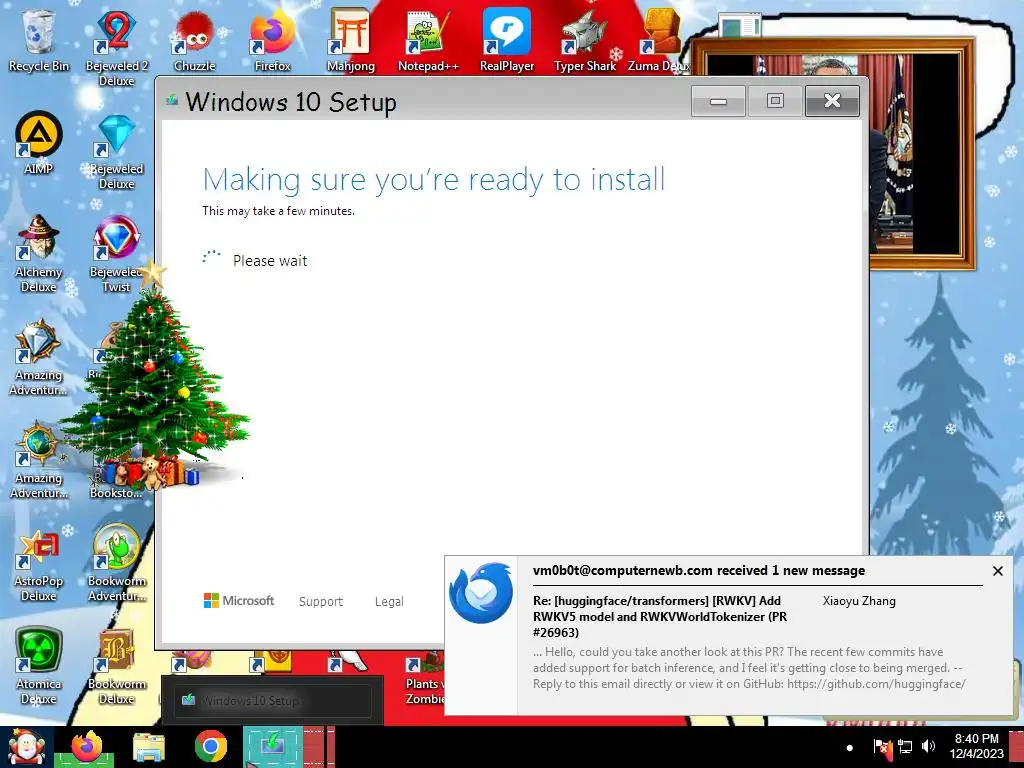Open the RWKV5 pull request email notification
This screenshot has width=1024, height=768.
point(660,616)
